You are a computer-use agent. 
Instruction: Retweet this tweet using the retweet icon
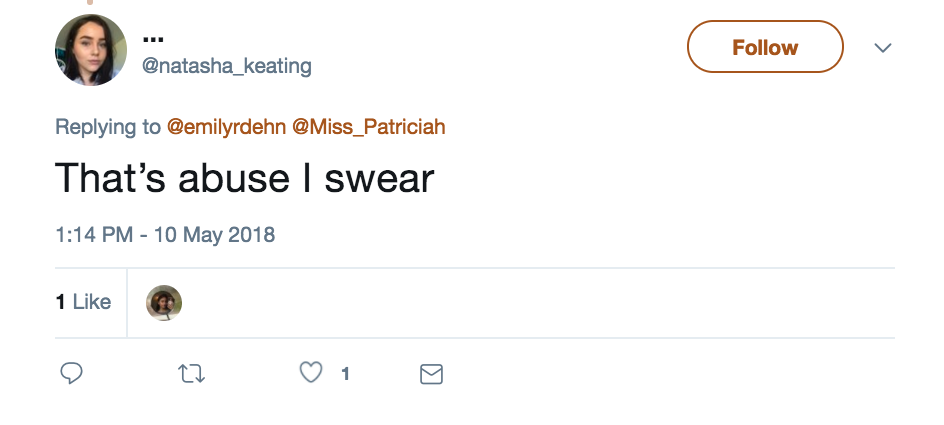190,374
